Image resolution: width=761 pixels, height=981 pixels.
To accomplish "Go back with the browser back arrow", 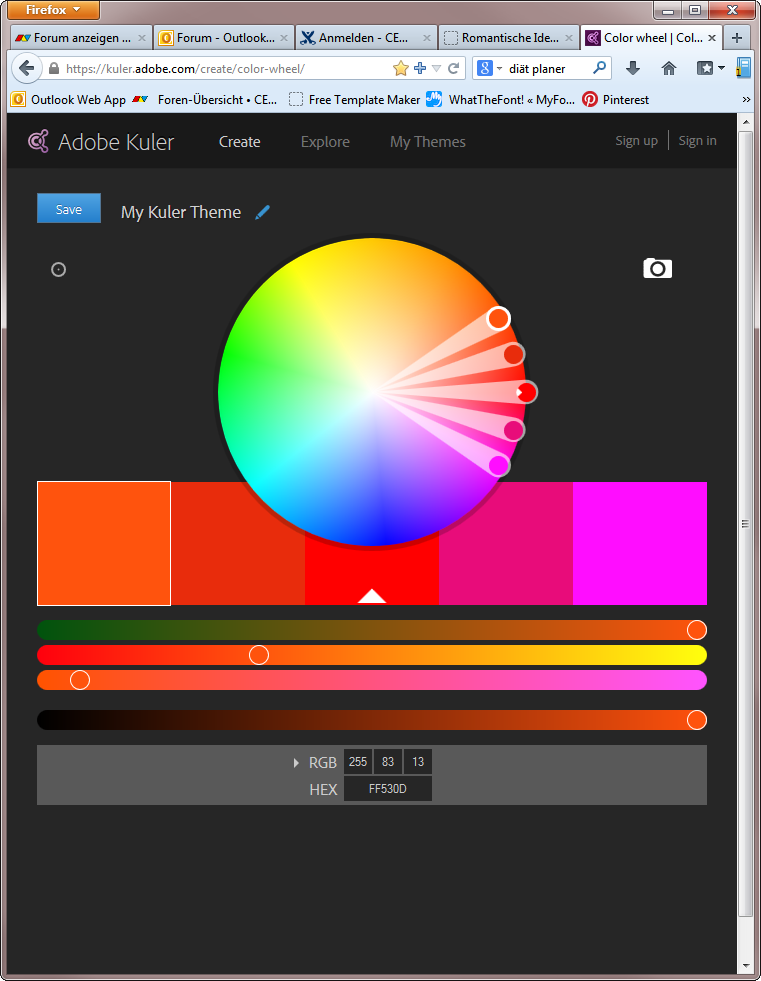I will (x=26, y=69).
